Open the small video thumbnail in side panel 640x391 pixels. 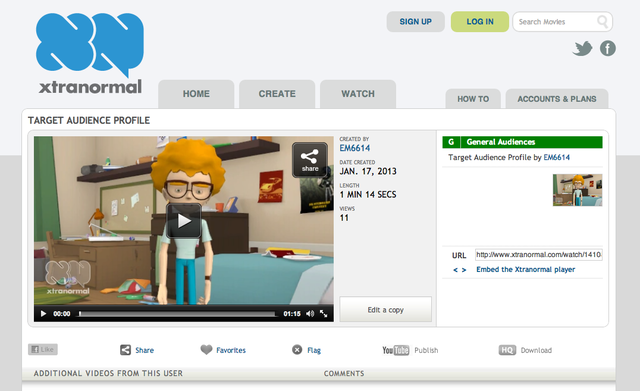577,190
